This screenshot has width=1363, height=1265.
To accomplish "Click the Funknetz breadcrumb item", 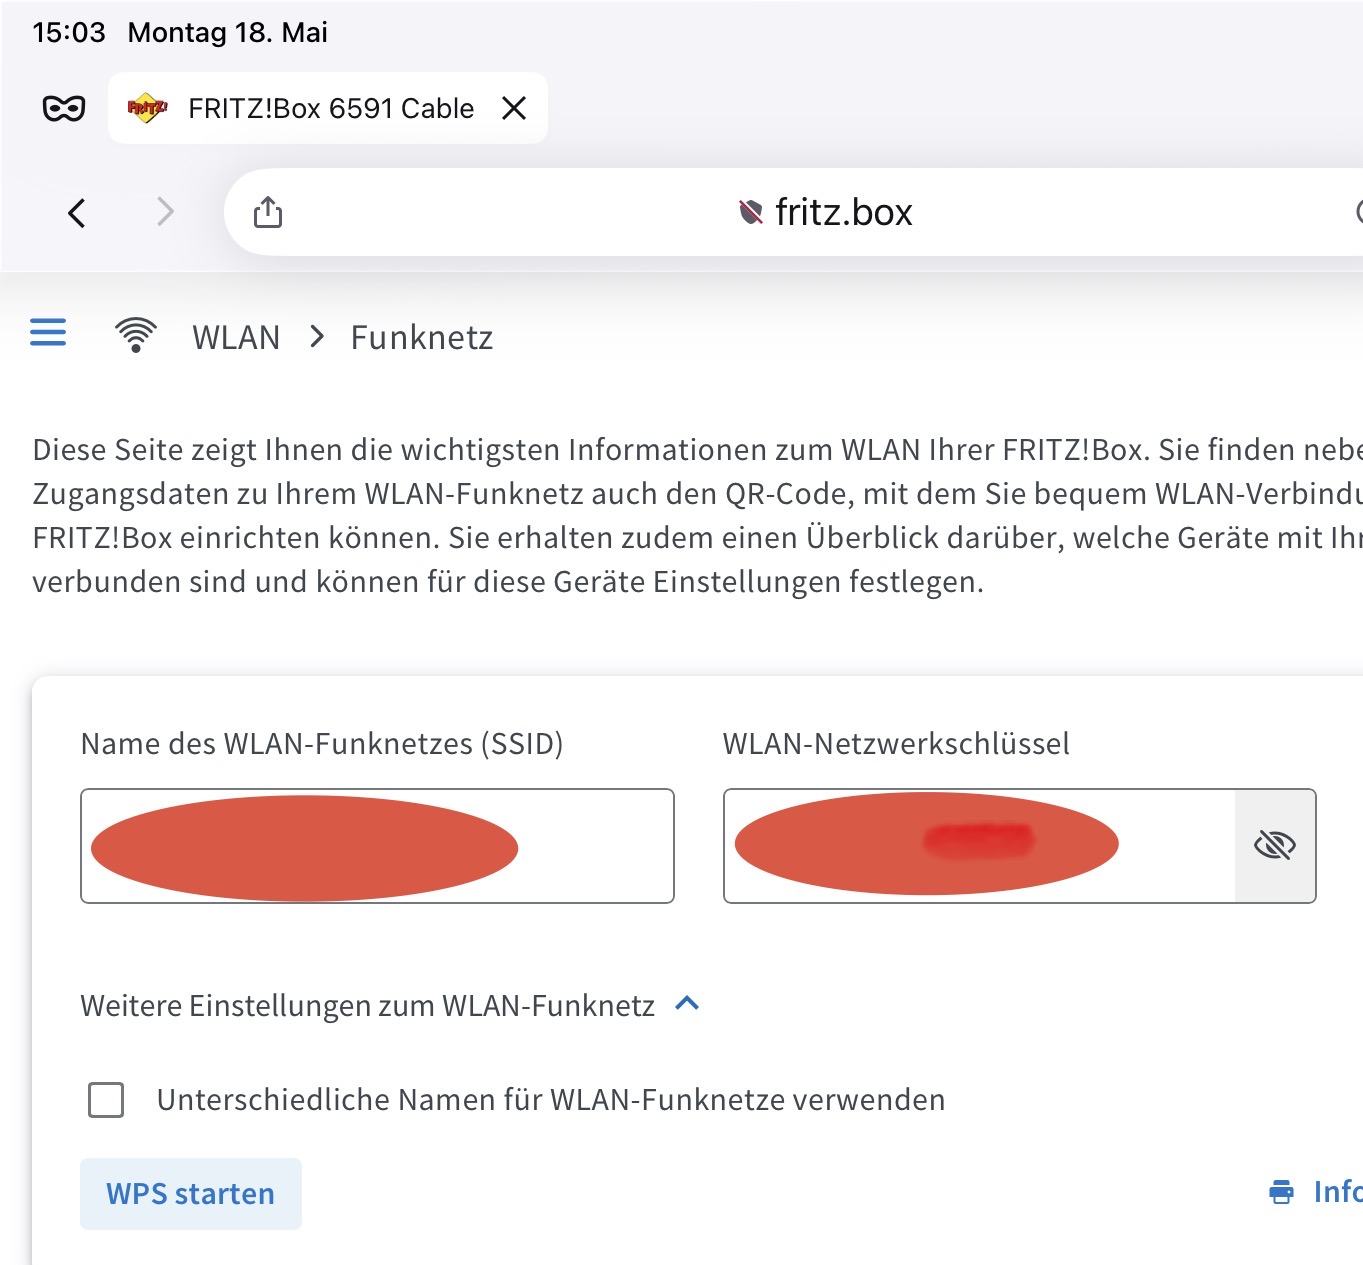I will 422,337.
